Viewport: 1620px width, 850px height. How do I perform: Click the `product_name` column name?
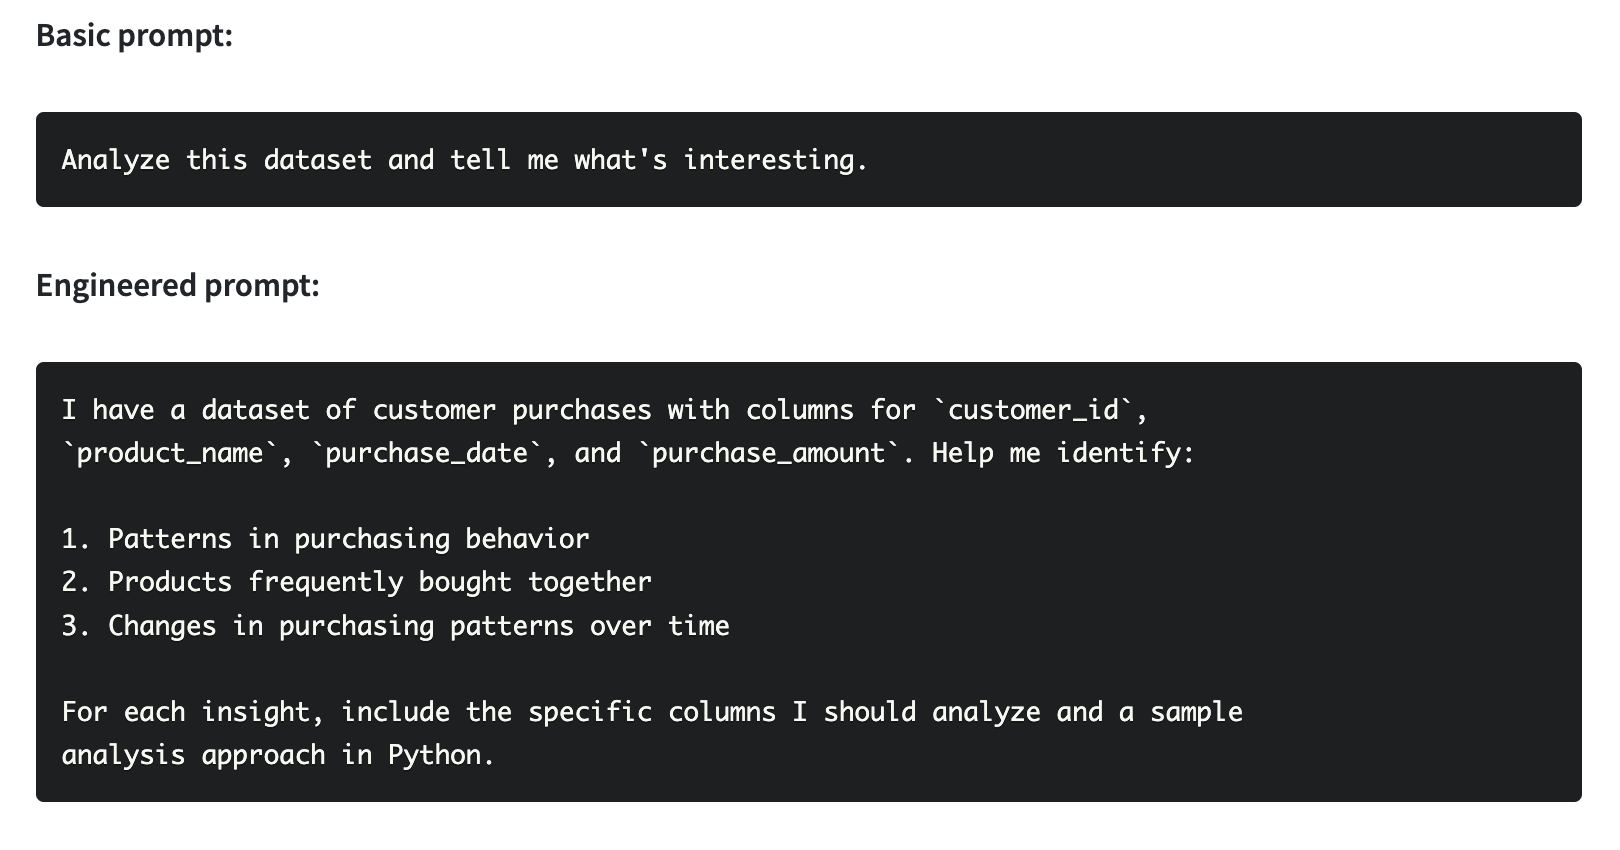[170, 453]
